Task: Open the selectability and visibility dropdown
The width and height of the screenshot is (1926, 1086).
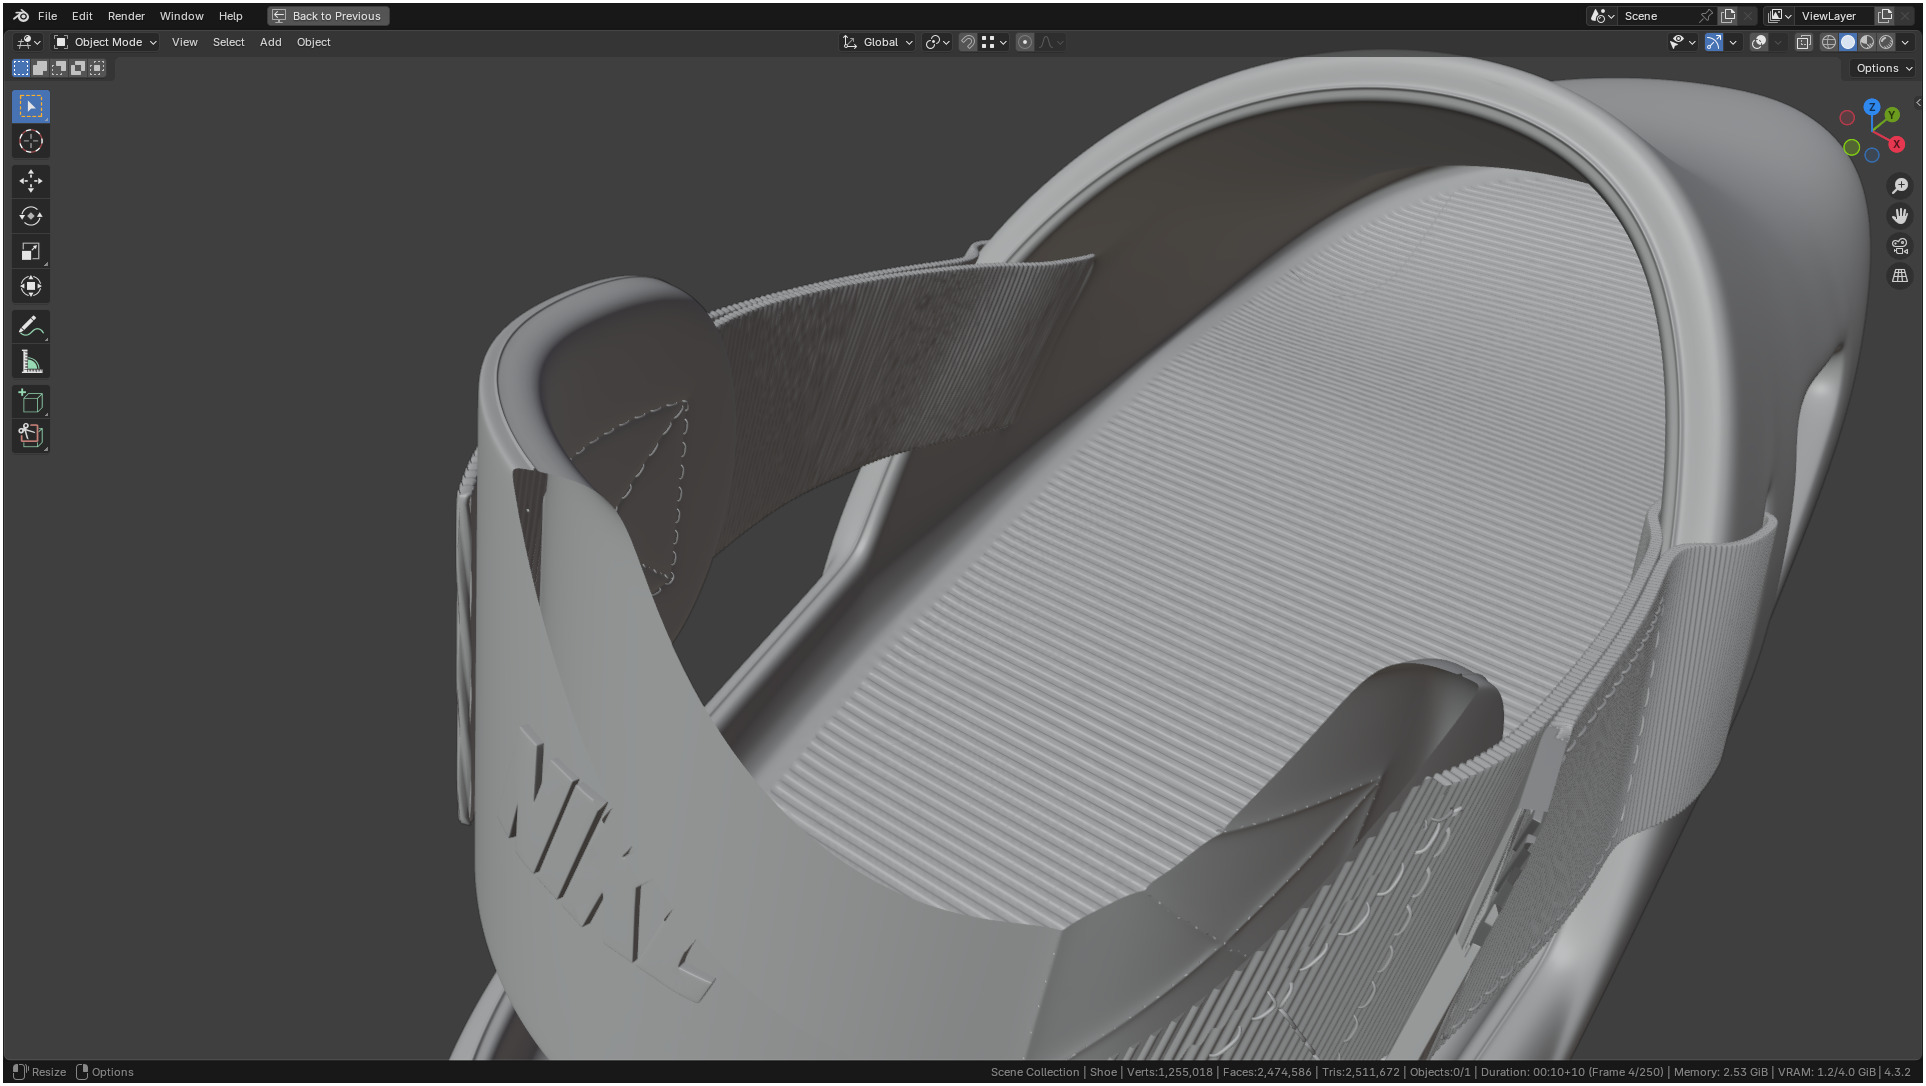Action: [1682, 42]
